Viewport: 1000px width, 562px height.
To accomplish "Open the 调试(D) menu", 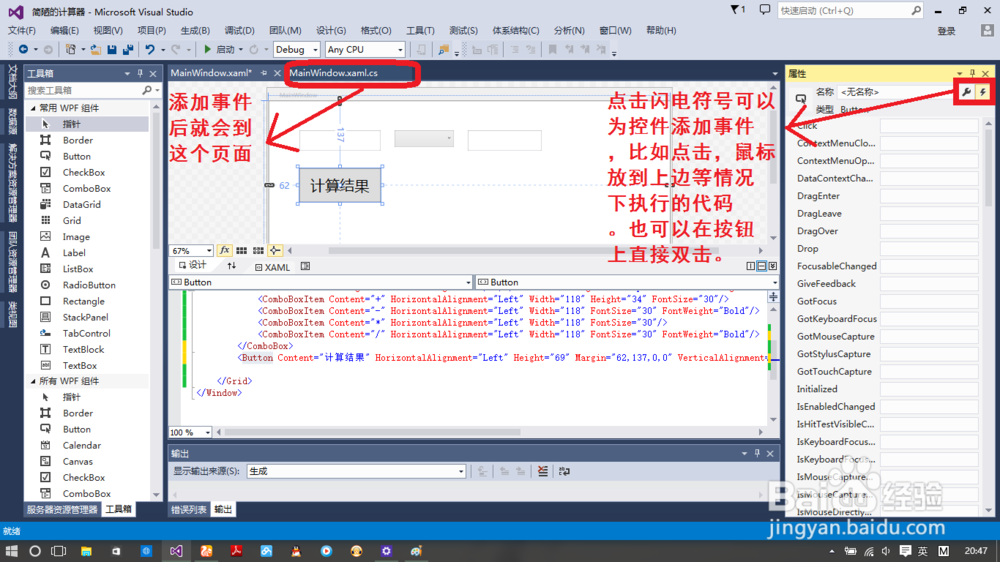I will point(239,30).
